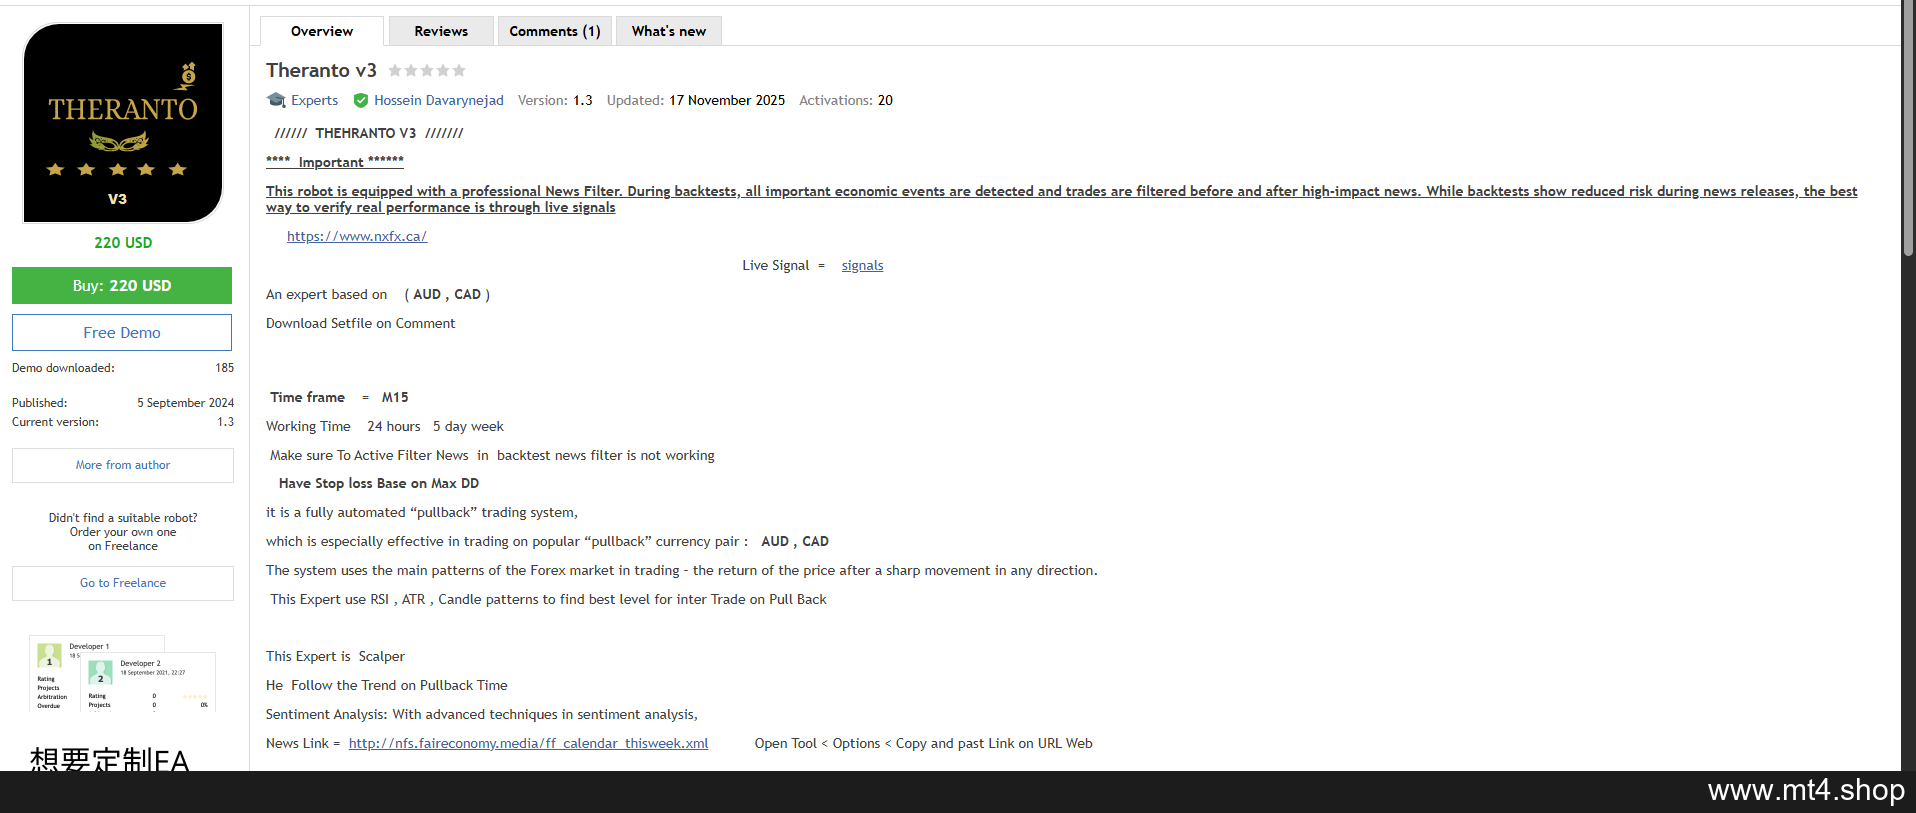Click the Theranto V3 product logo

tap(123, 122)
